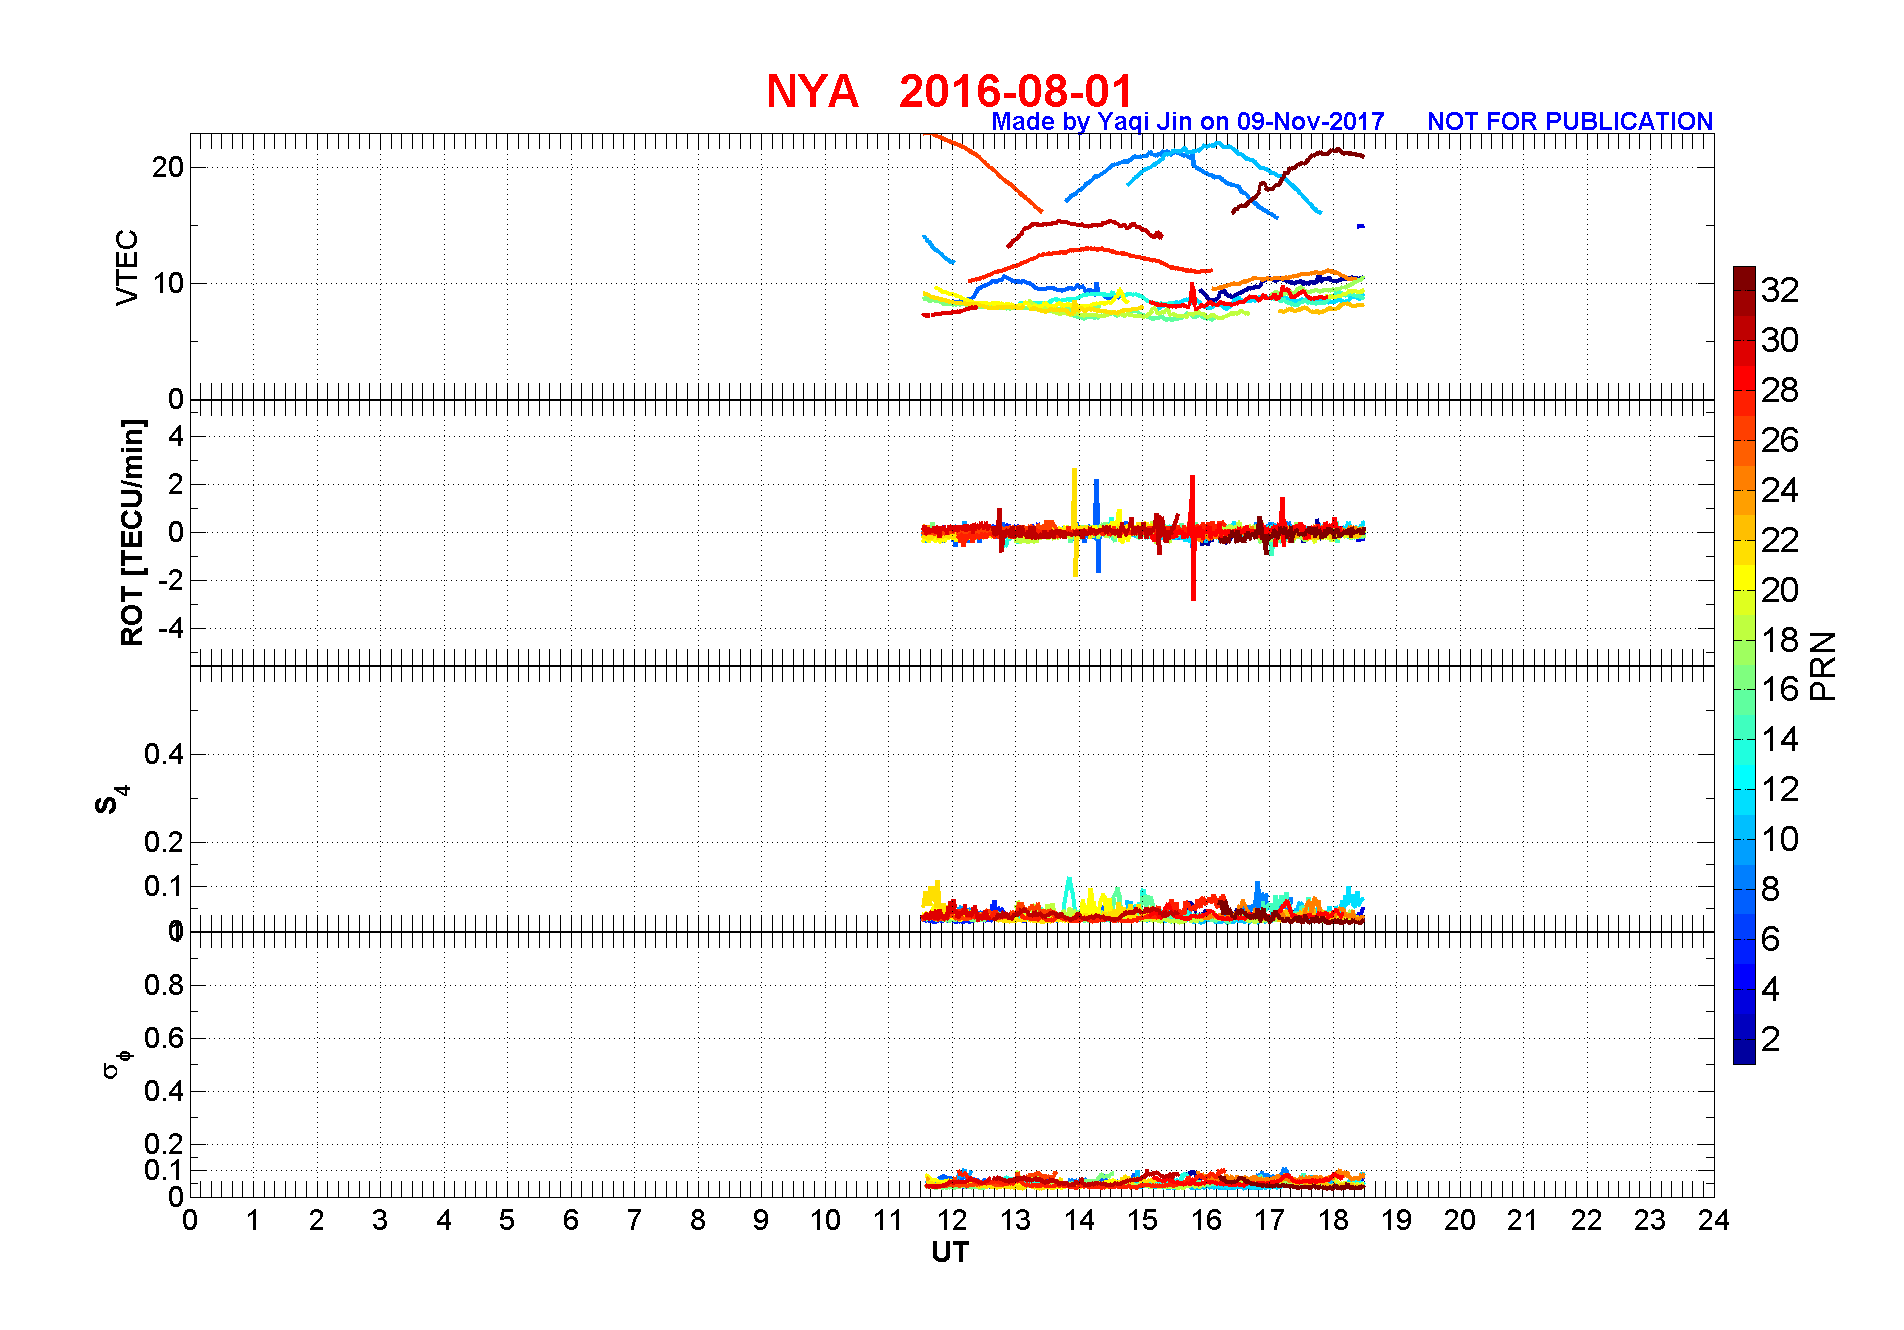
Task: Click colorbar tick value 4
Action: (x=1771, y=989)
